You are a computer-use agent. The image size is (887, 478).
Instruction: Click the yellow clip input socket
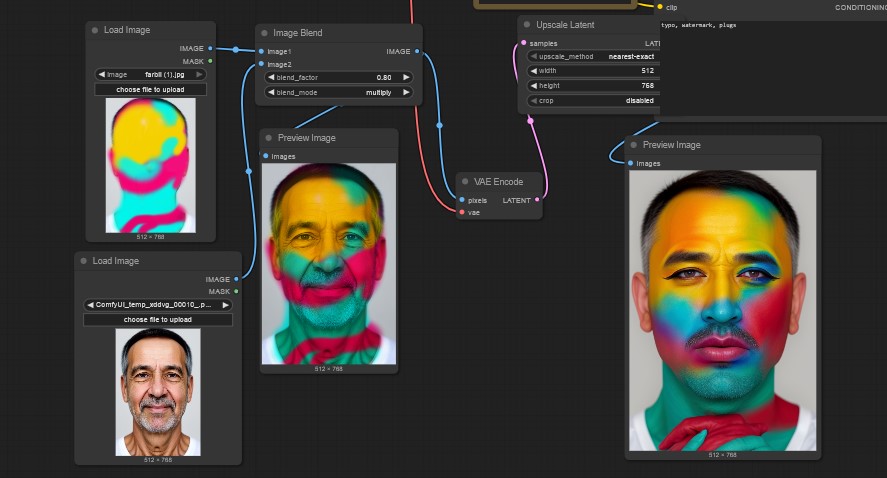pyautogui.click(x=660, y=7)
